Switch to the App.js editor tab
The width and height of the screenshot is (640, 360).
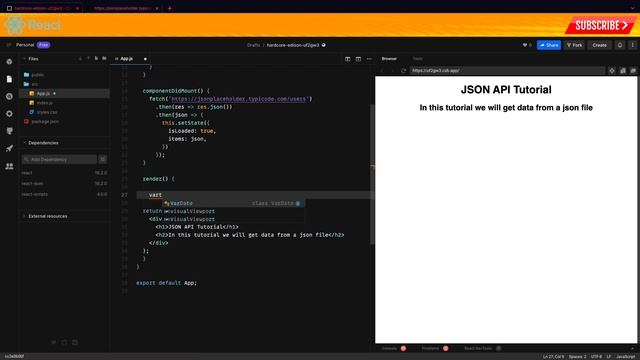coord(126,59)
